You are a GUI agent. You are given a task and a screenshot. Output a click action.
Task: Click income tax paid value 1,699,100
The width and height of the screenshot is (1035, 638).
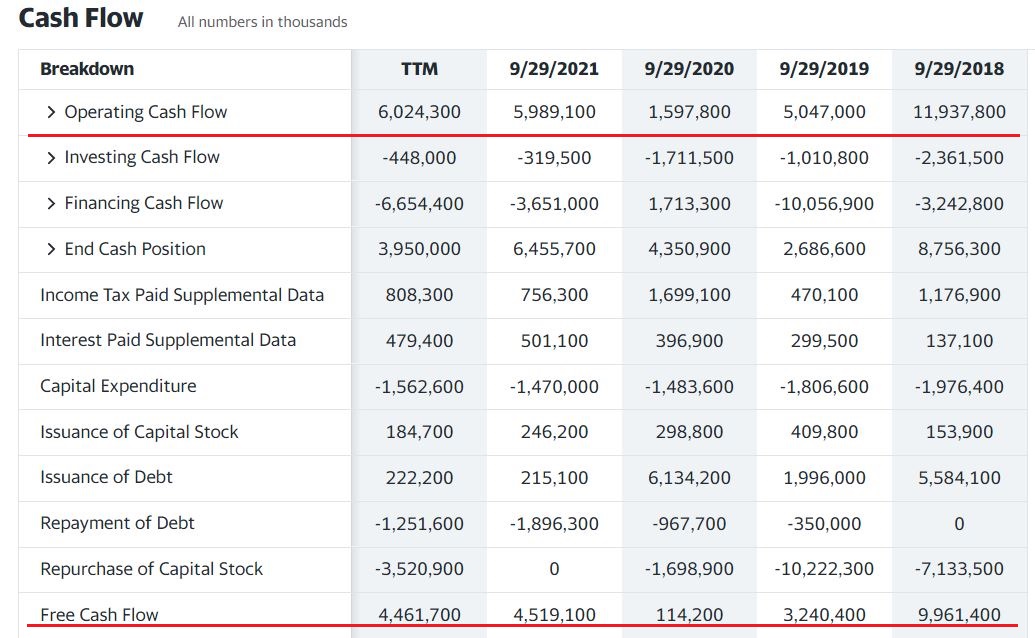[x=689, y=295]
